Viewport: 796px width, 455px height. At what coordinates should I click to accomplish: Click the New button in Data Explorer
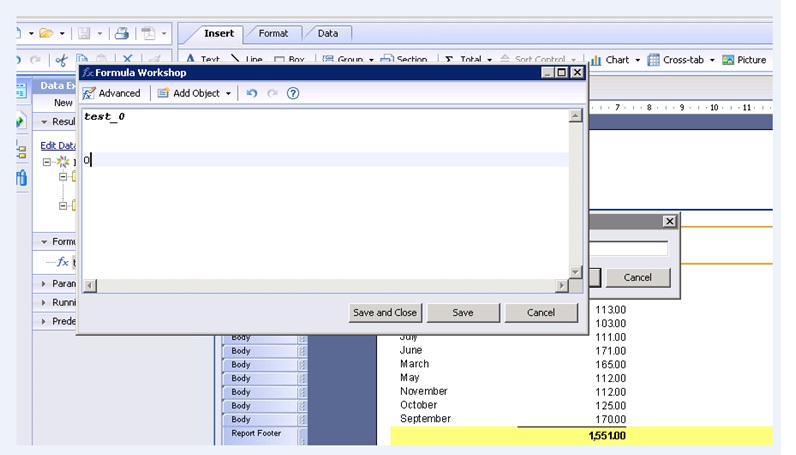(63, 103)
